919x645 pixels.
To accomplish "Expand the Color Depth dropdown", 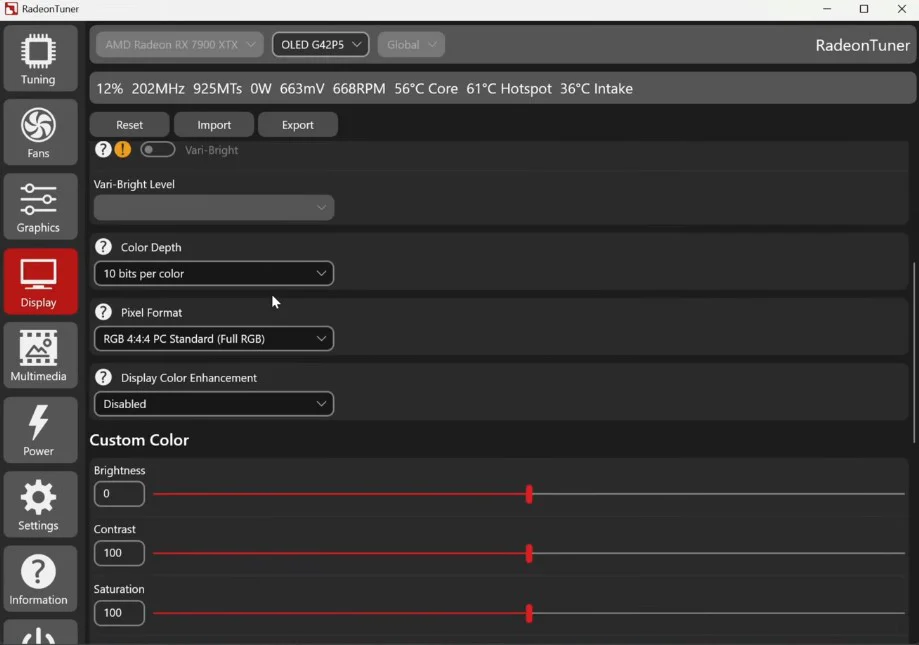I will [x=214, y=273].
